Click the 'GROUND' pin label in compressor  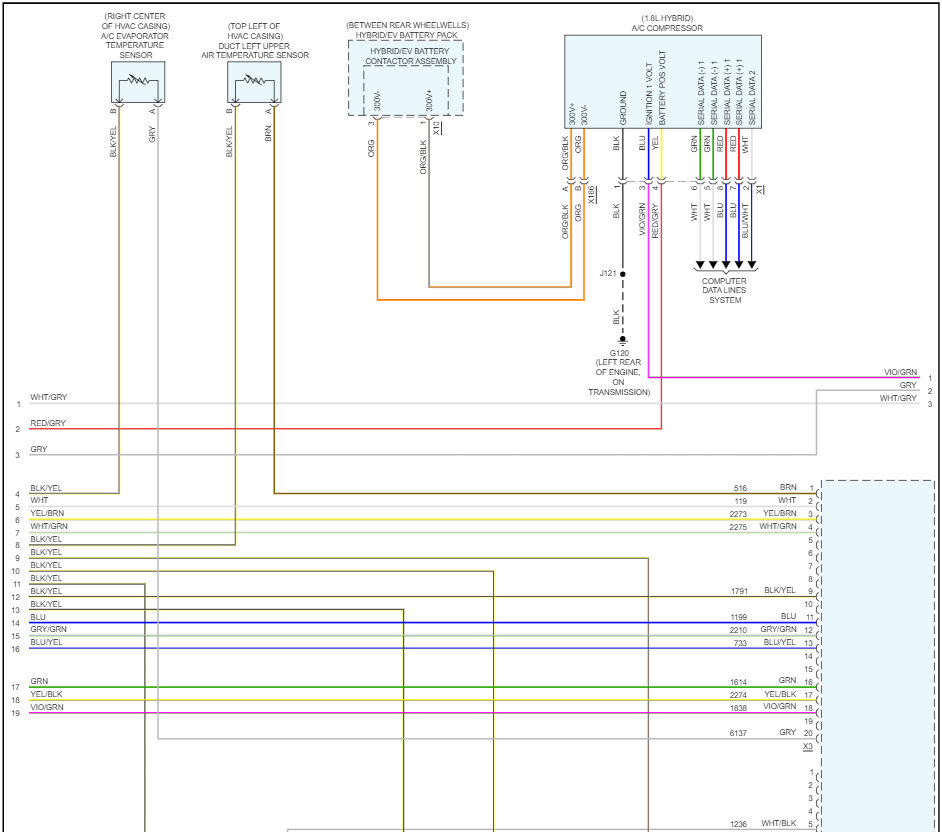click(623, 108)
